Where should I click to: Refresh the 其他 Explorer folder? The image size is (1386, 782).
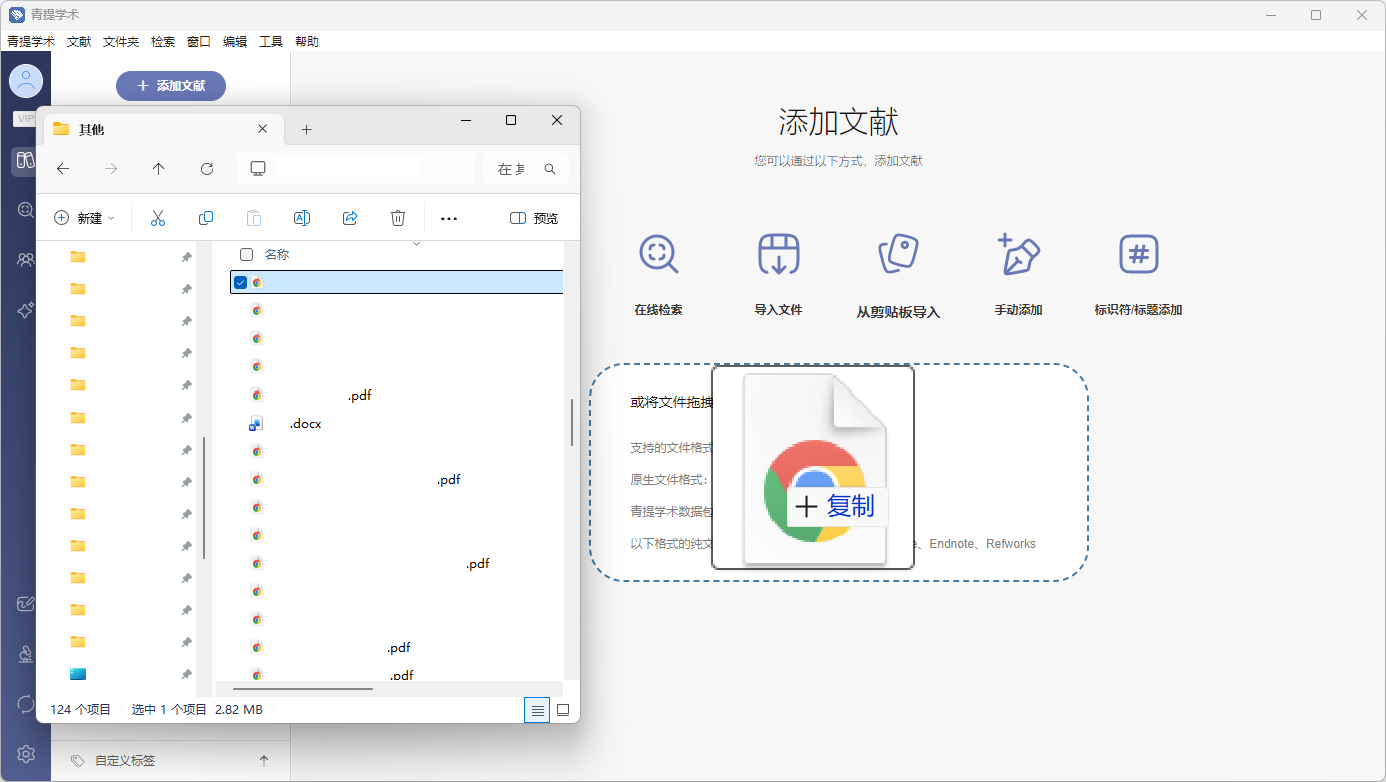click(x=207, y=169)
